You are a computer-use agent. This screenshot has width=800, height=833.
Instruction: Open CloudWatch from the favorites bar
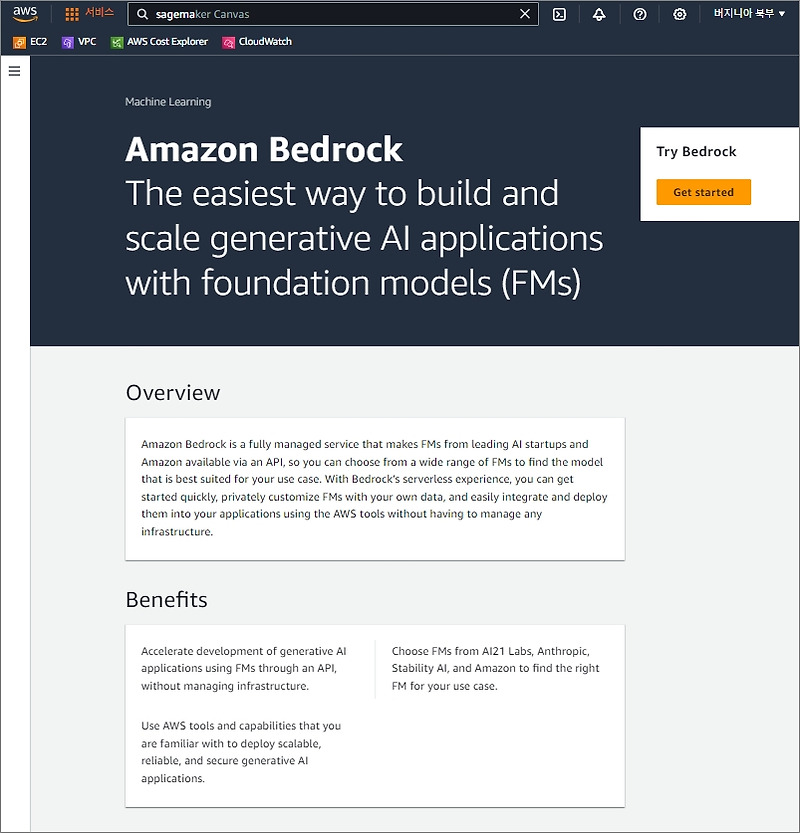coord(262,42)
